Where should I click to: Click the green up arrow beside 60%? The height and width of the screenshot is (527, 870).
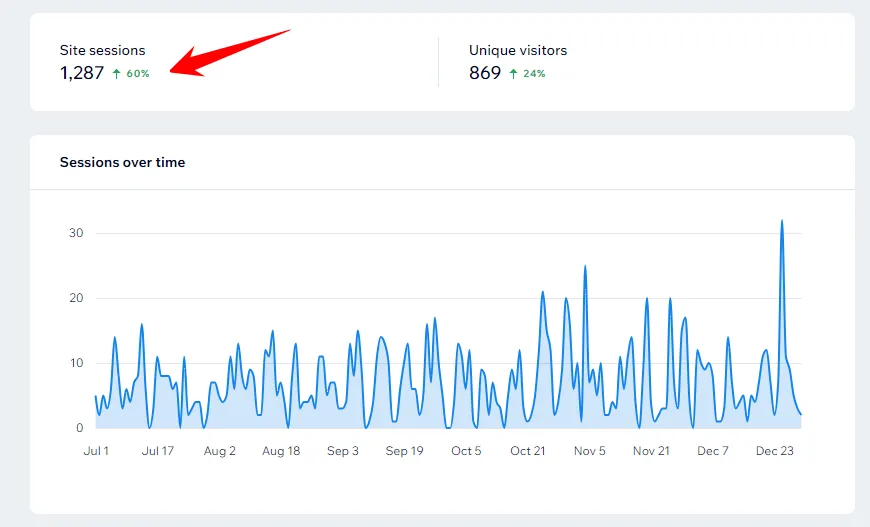(x=116, y=74)
